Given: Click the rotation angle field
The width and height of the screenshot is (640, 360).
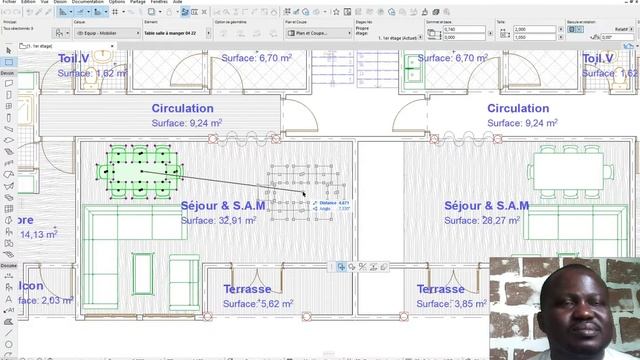Looking at the screenshot, I should [x=617, y=37].
